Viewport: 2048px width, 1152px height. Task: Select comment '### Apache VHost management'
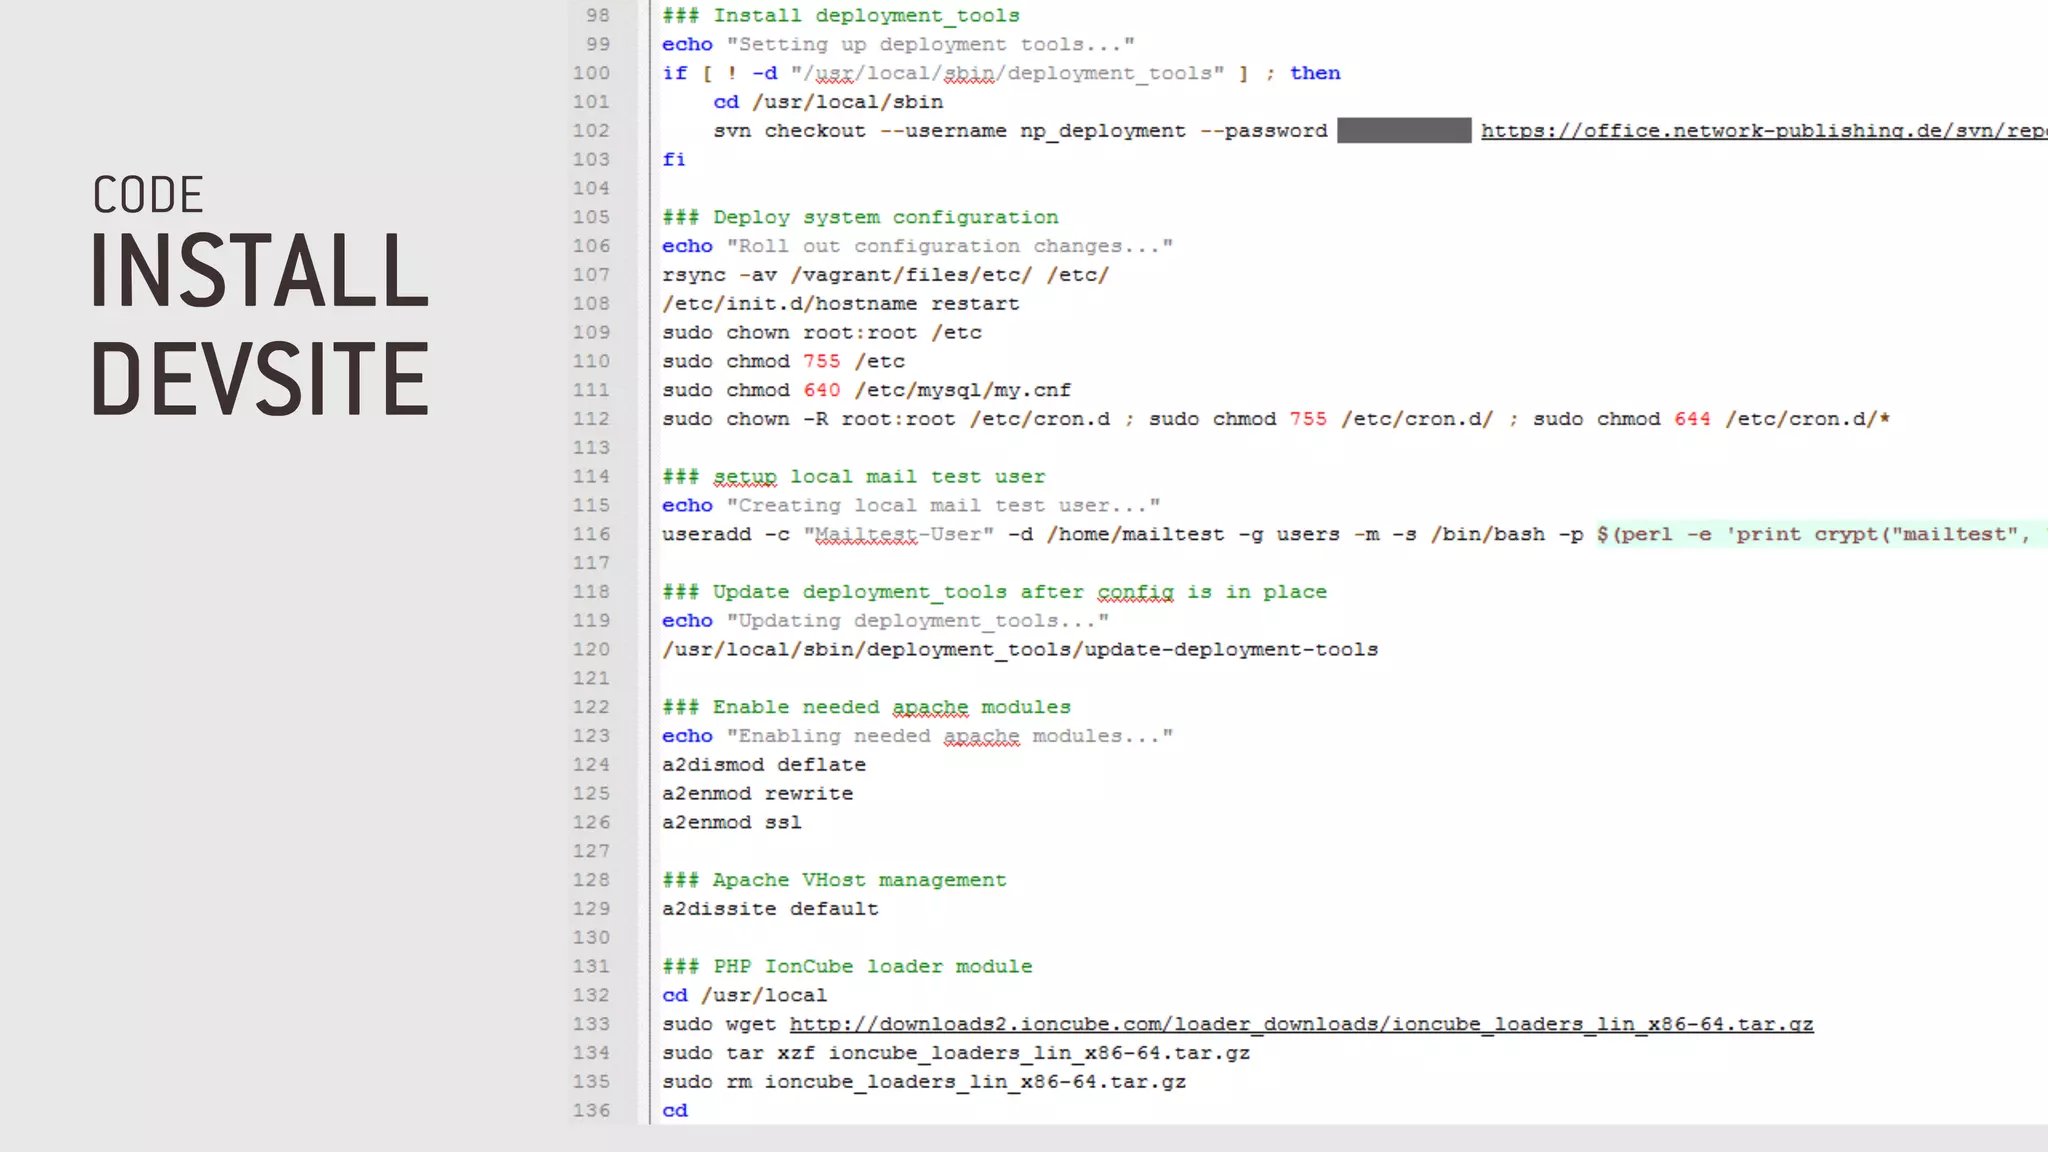834,880
